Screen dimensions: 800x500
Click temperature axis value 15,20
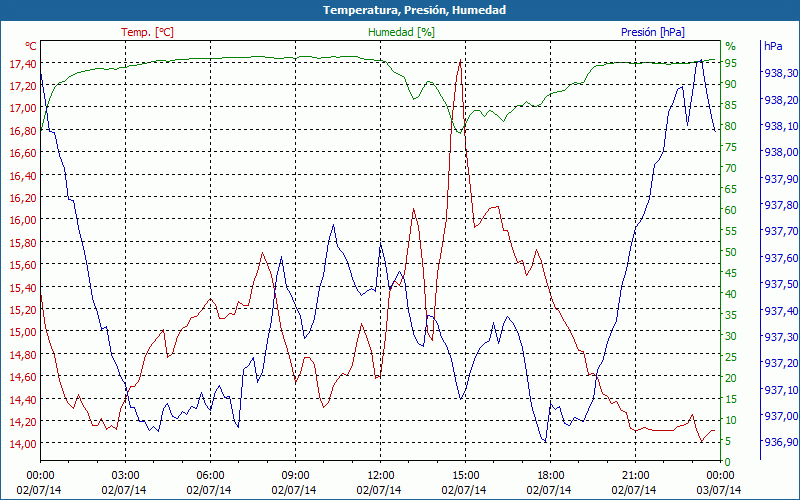[23, 310]
